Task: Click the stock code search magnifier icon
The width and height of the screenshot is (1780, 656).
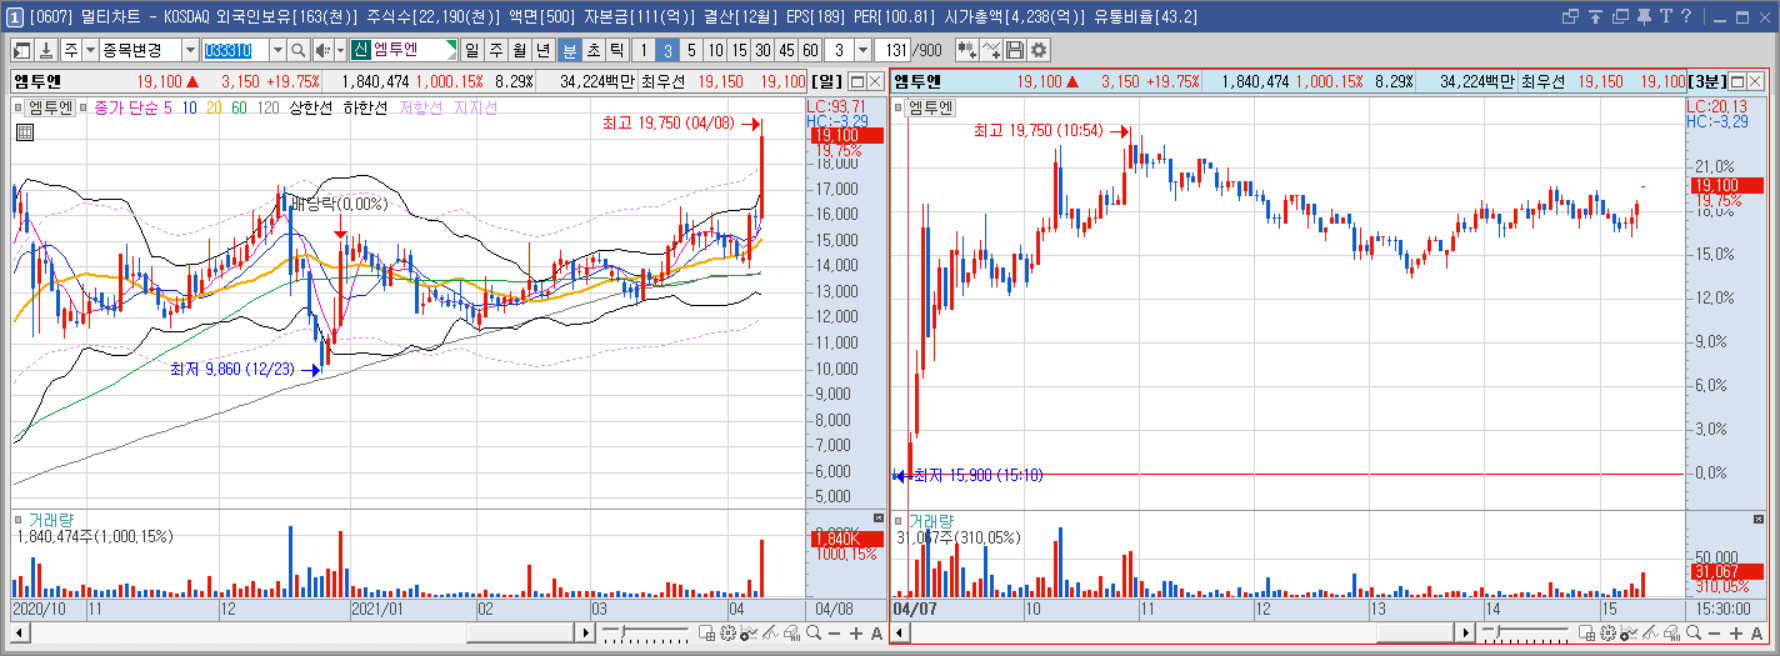Action: (x=298, y=50)
